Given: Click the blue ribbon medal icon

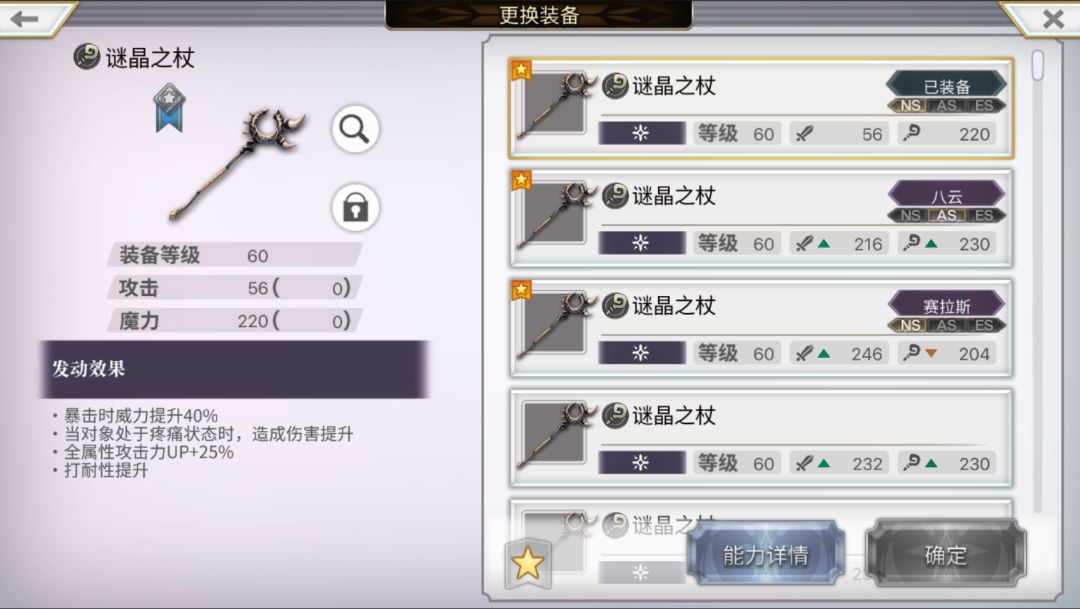Looking at the screenshot, I should (x=169, y=108).
